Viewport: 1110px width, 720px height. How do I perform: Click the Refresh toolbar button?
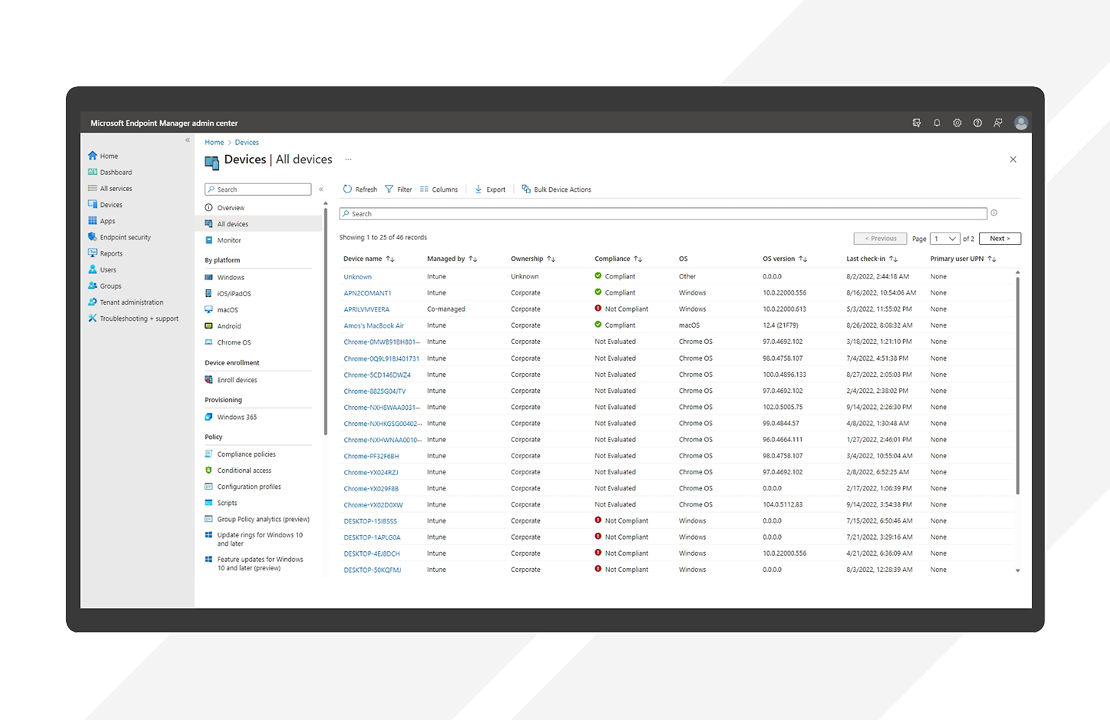click(360, 190)
